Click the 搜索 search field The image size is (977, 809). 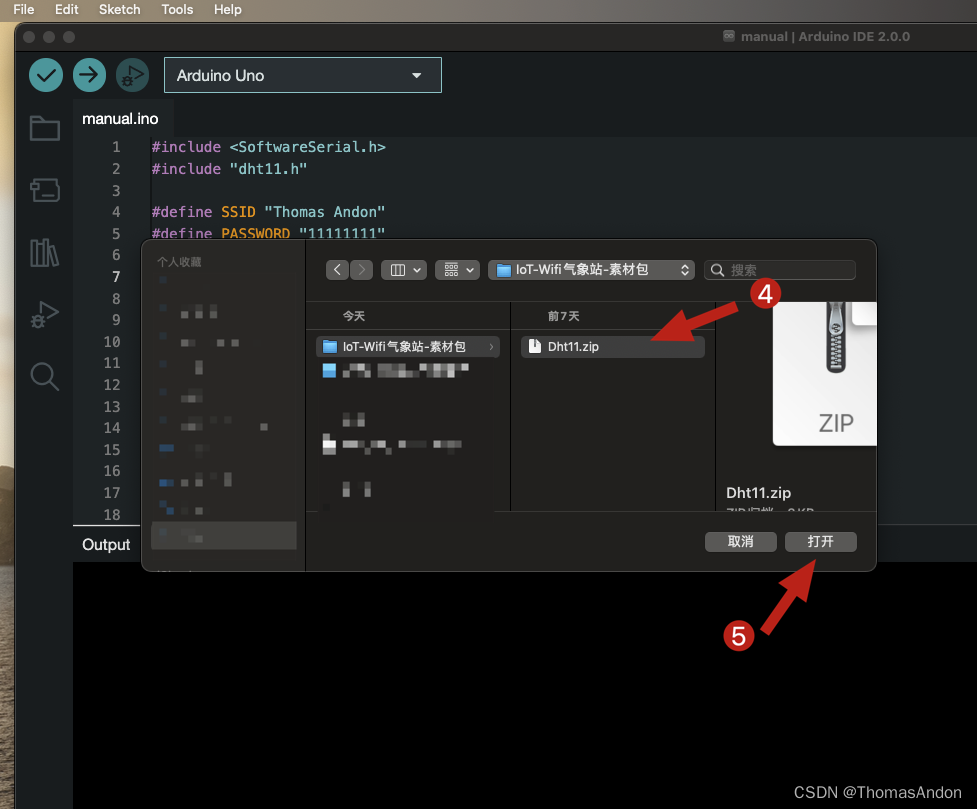coord(780,270)
